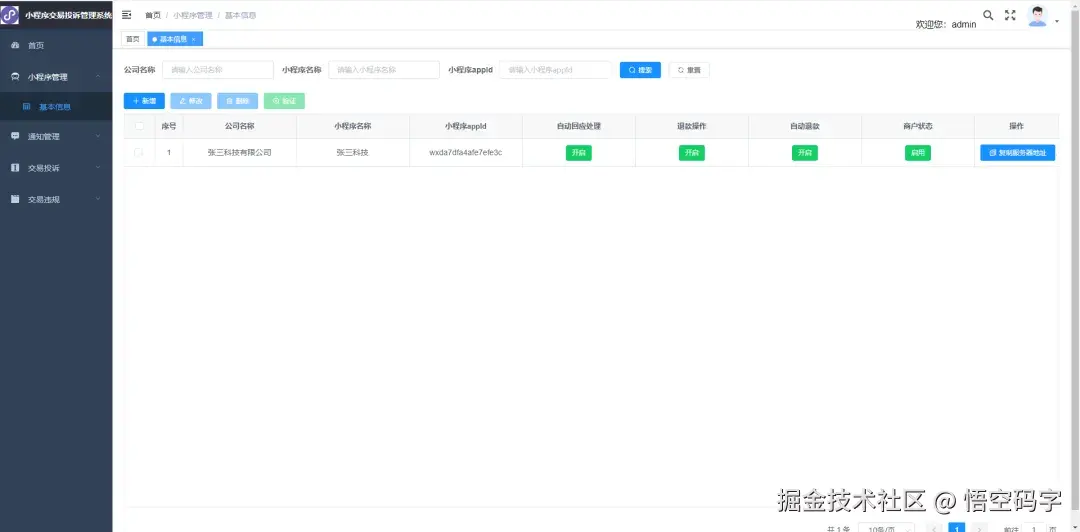Click 首页 in the breadcrumb
This screenshot has height=532, width=1080.
[x=152, y=15]
